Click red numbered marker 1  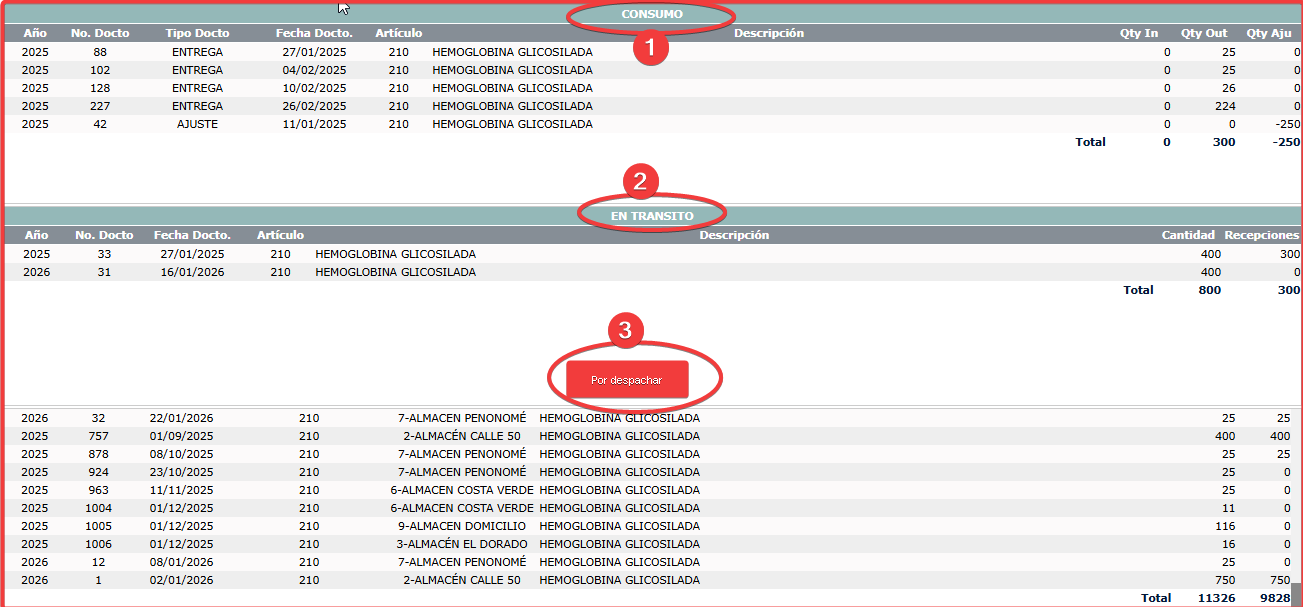651,47
